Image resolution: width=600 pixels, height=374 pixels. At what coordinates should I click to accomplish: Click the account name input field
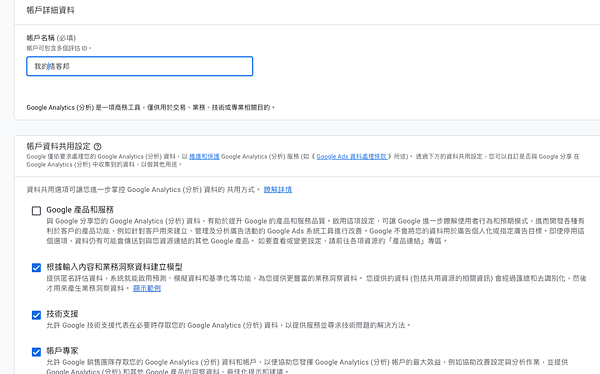click(140, 66)
